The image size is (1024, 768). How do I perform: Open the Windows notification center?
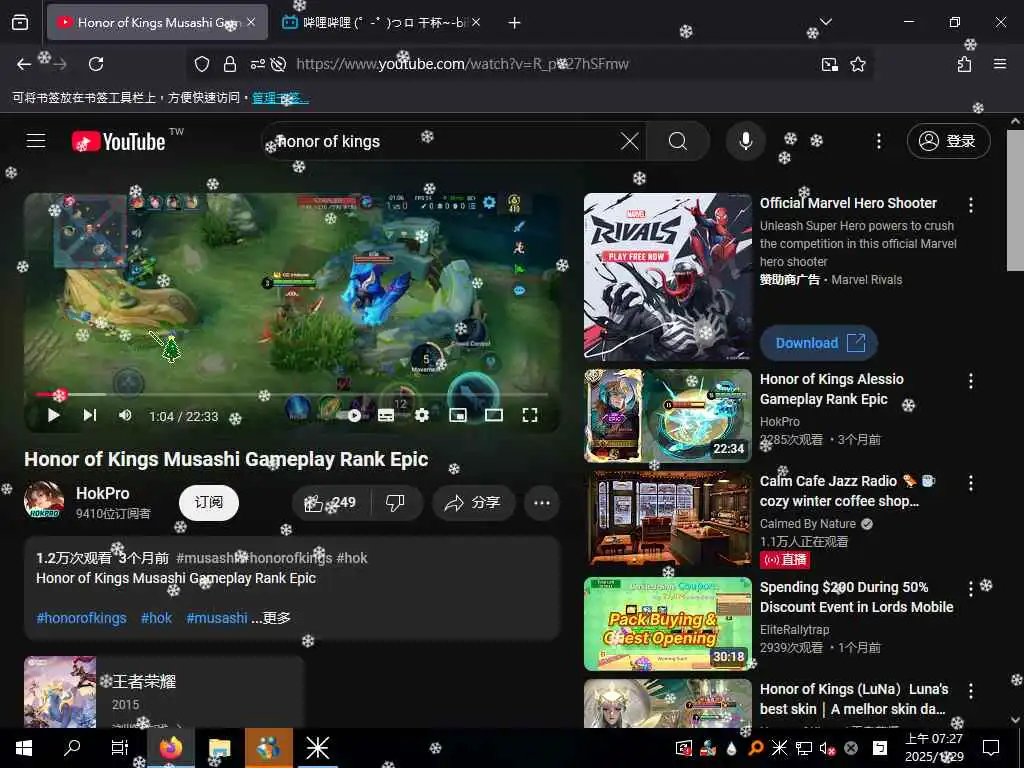coord(991,748)
